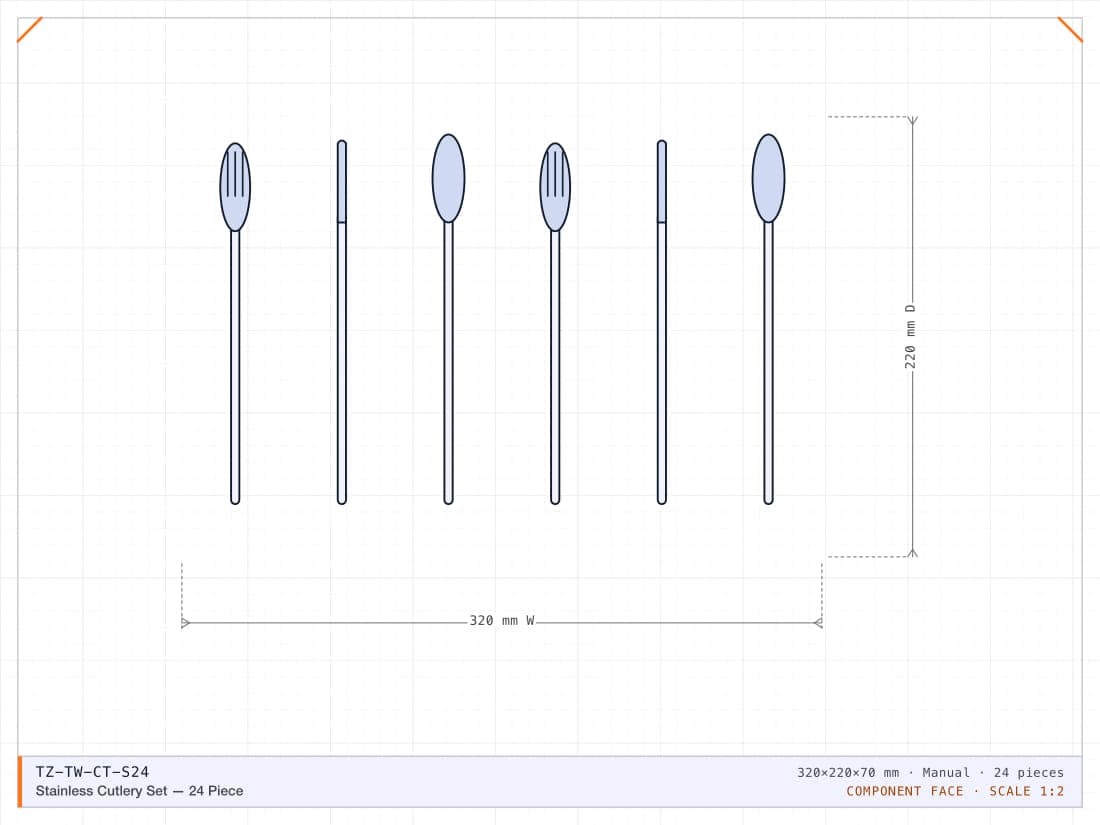Select the first knife blade
The width and height of the screenshot is (1100, 825).
pyautogui.click(x=342, y=182)
